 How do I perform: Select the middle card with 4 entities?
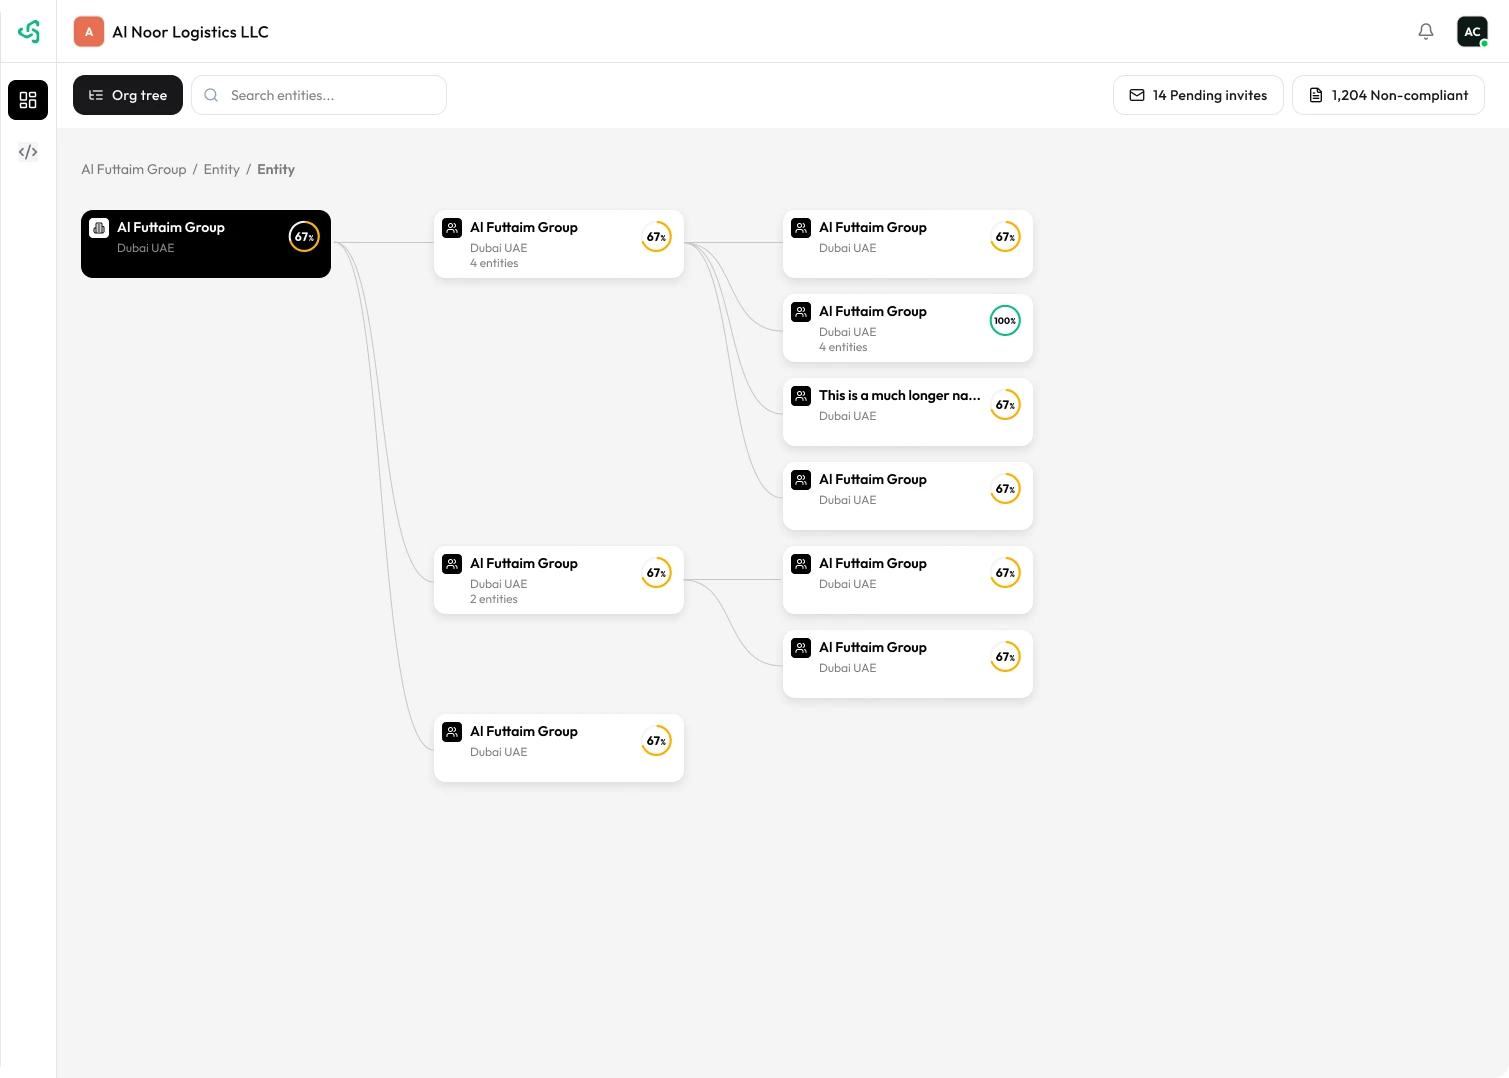559,244
